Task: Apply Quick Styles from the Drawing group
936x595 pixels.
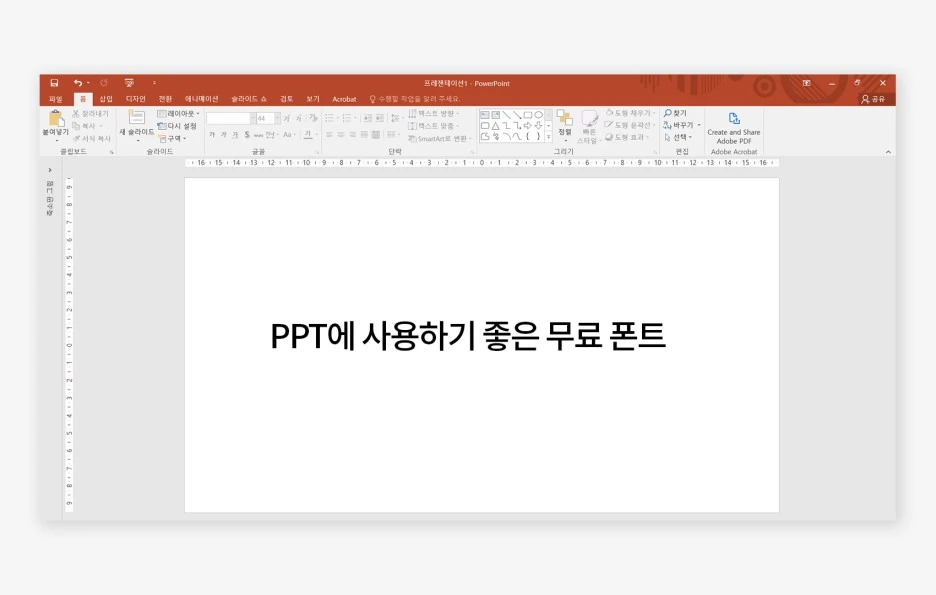Action: coord(589,124)
